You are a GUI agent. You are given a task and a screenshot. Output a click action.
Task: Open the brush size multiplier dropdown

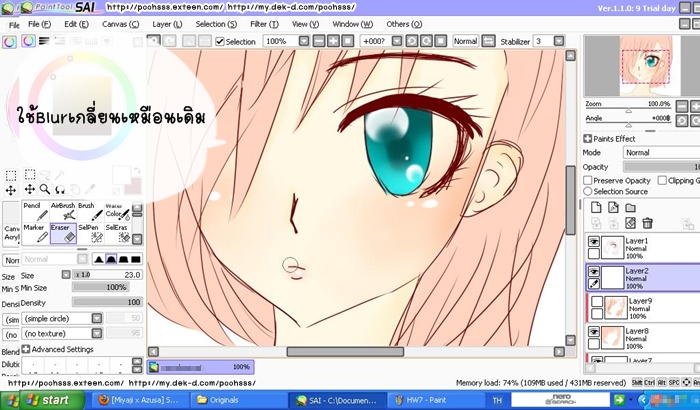(66, 275)
